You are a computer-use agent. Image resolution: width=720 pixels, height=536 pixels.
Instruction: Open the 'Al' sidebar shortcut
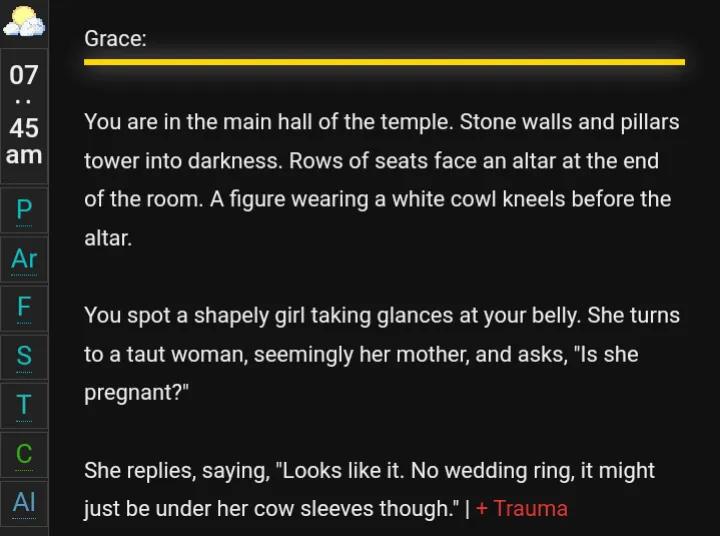click(x=24, y=501)
